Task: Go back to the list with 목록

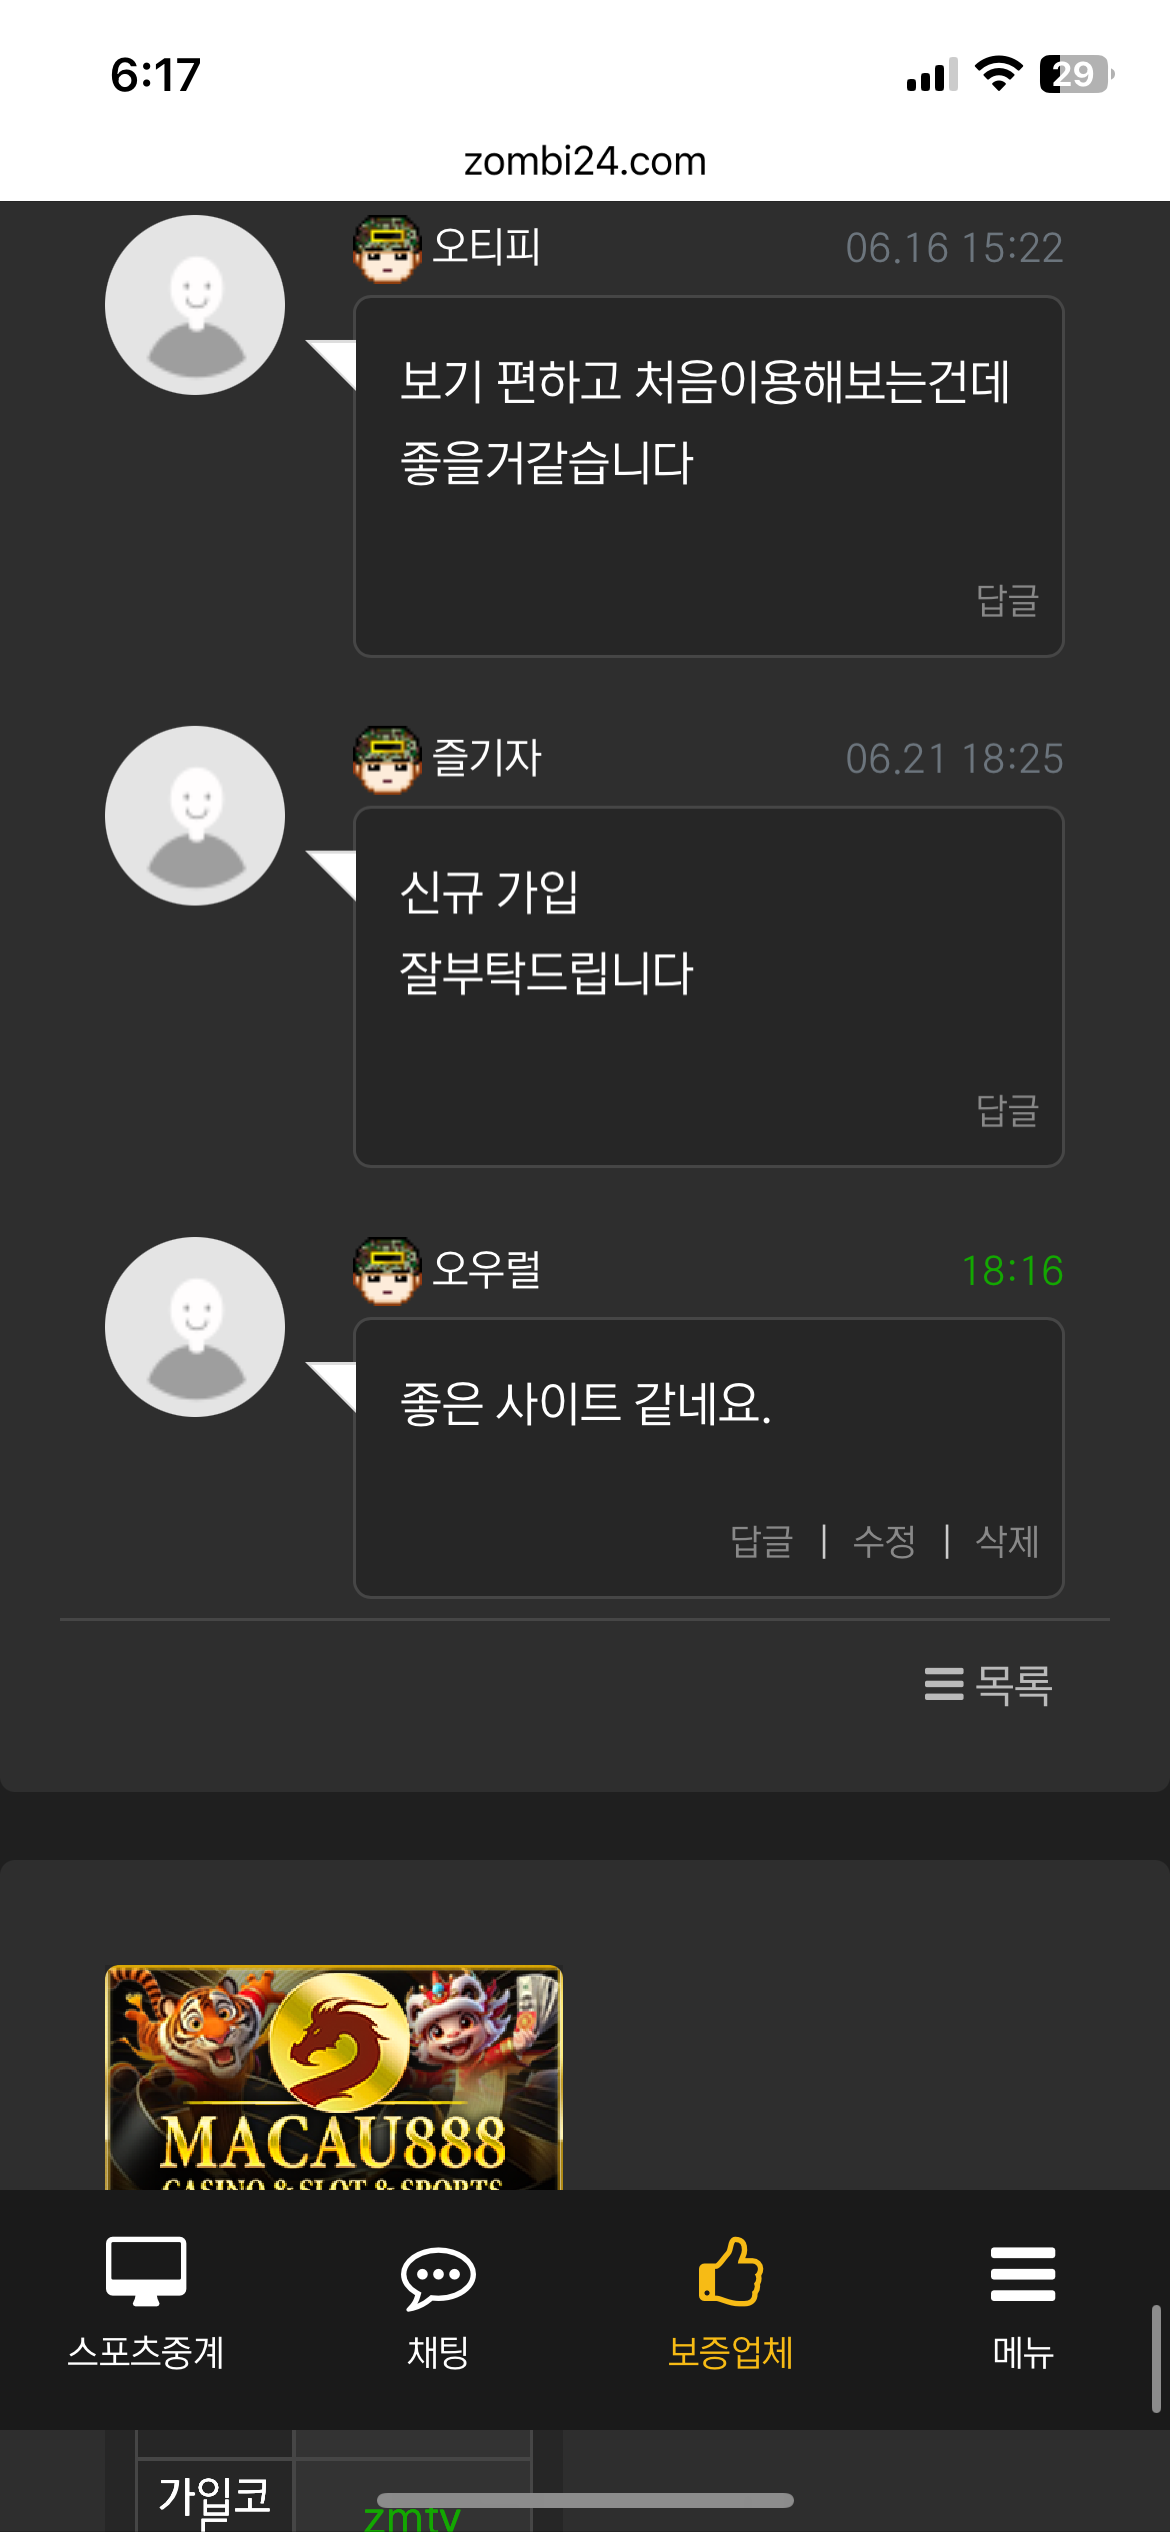Action: (988, 1684)
